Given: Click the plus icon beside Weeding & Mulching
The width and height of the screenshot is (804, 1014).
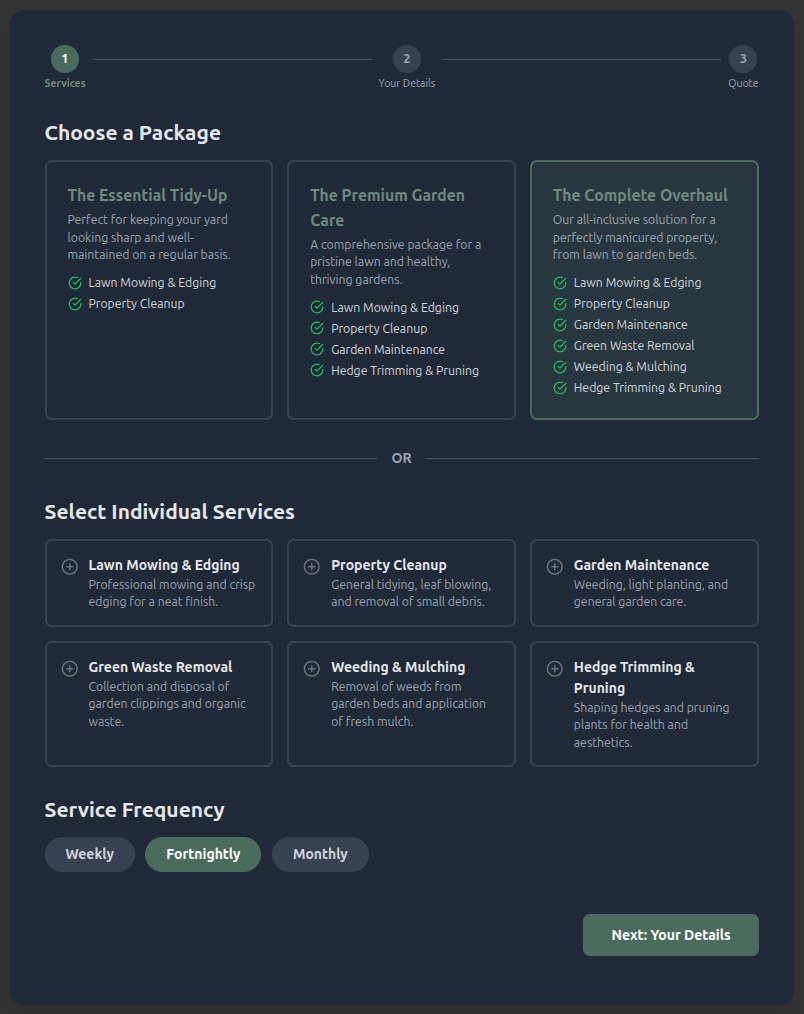Looking at the screenshot, I should coord(312,669).
